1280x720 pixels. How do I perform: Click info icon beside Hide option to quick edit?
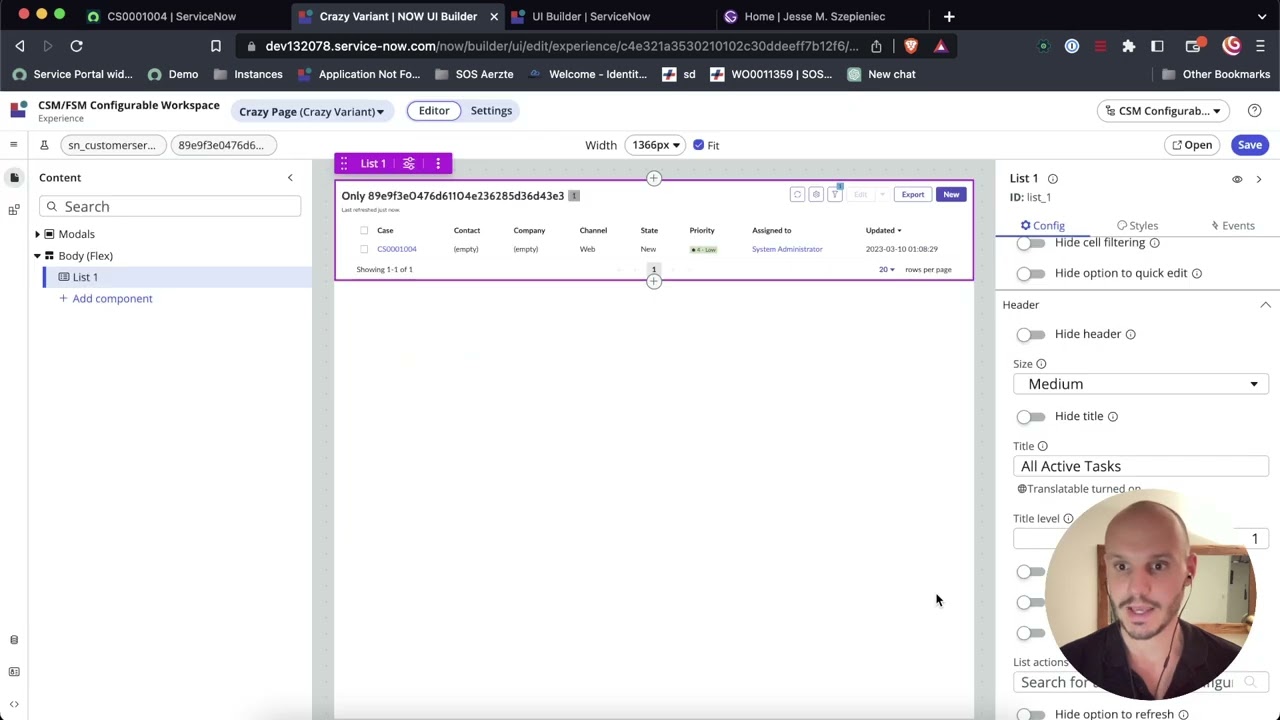(1196, 273)
